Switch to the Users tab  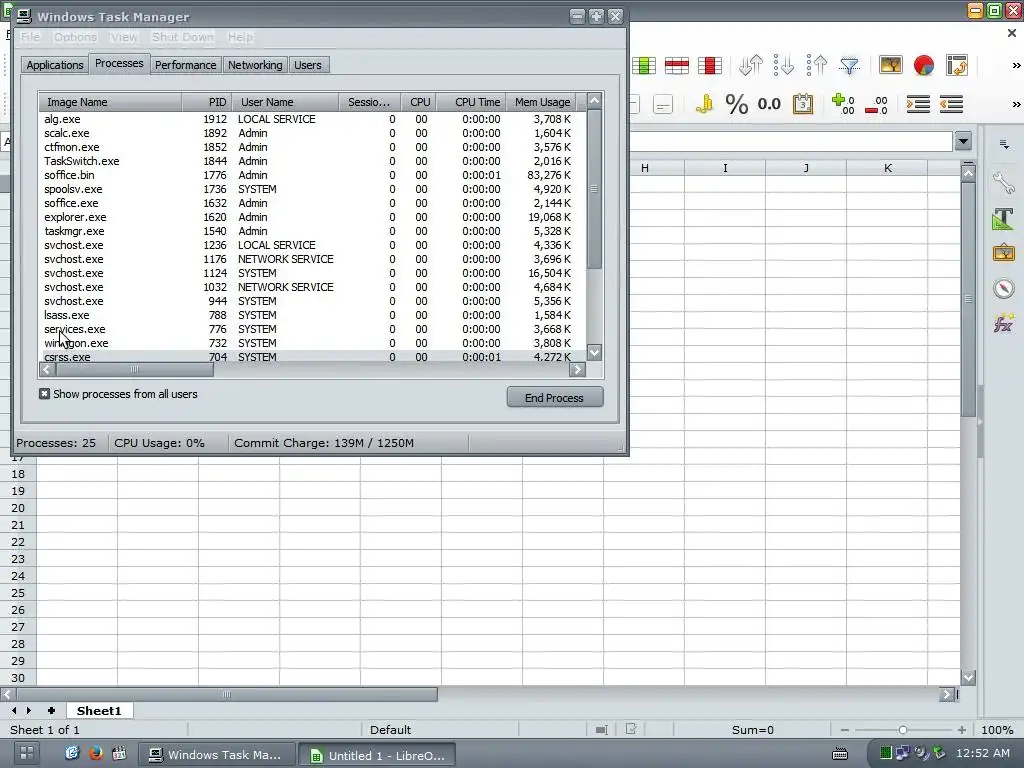[308, 65]
